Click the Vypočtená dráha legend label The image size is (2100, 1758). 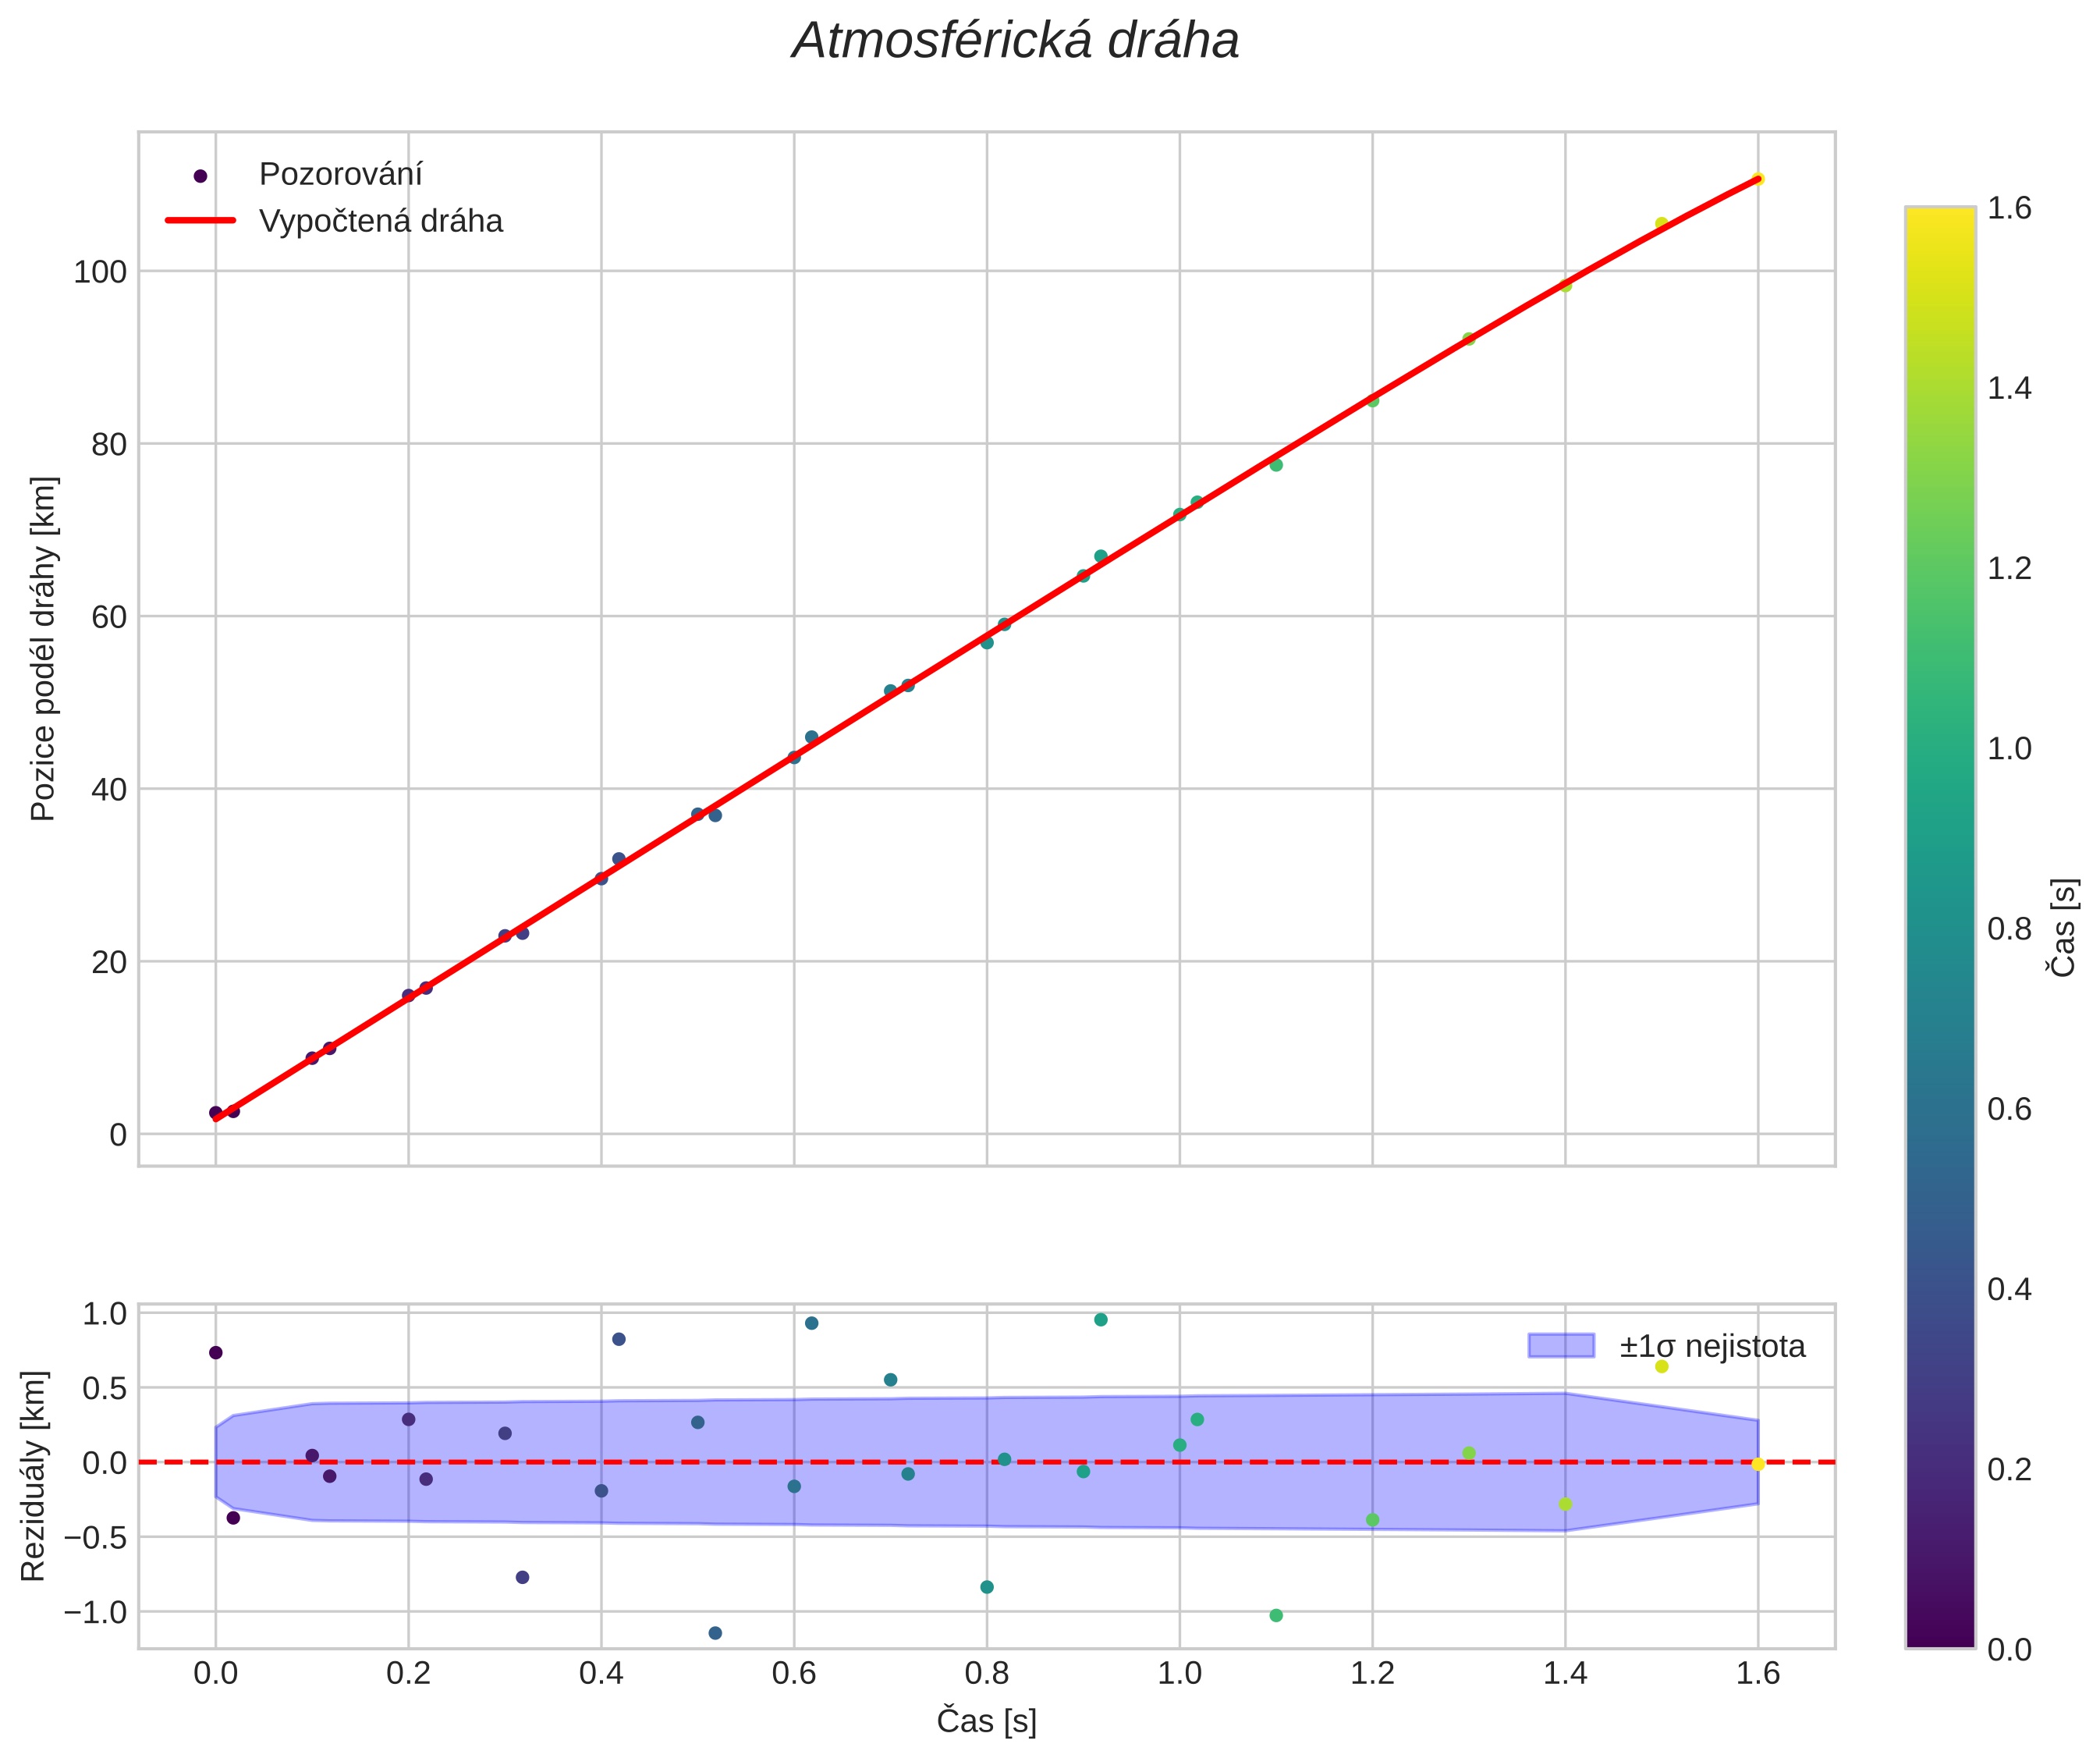(x=381, y=221)
